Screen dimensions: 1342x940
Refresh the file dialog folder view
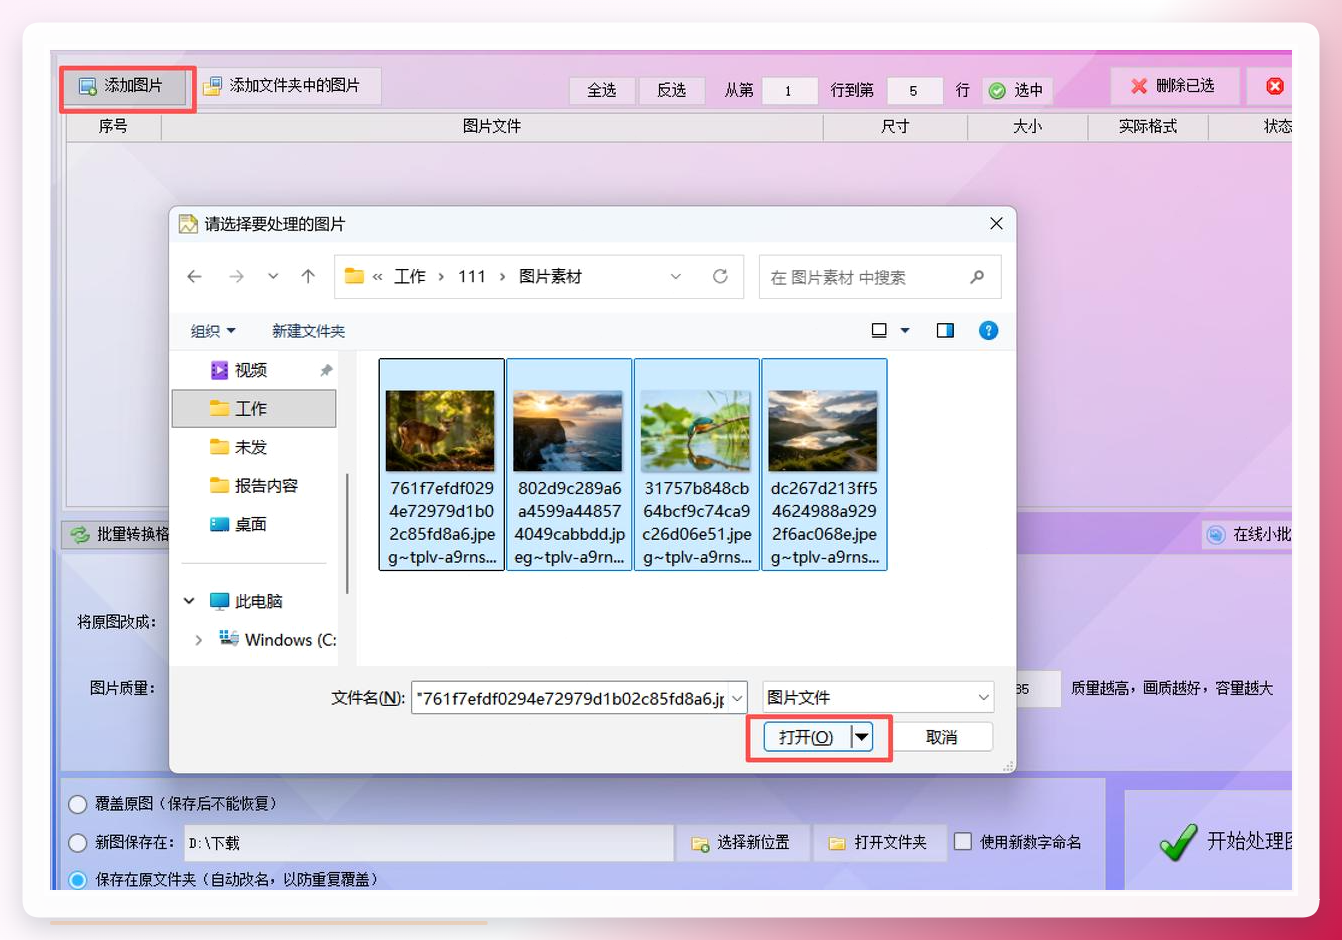(x=720, y=277)
